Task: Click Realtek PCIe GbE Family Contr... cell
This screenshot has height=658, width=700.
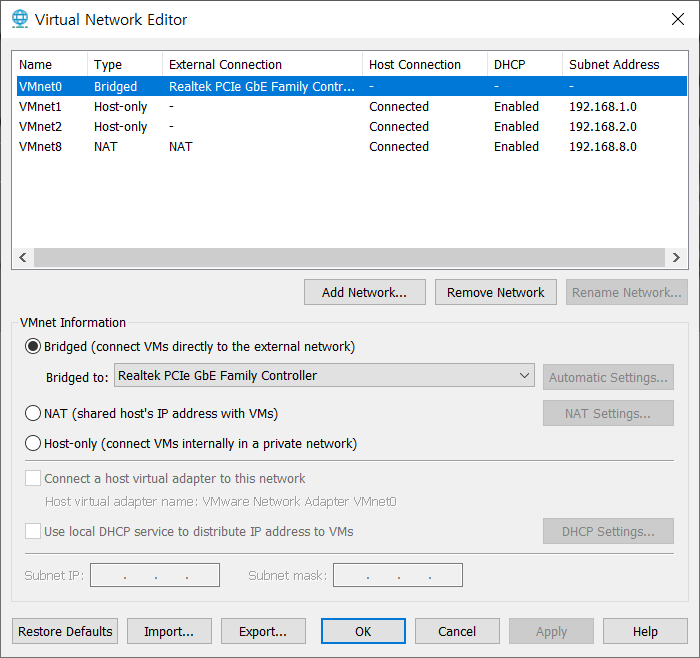Action: (x=262, y=86)
